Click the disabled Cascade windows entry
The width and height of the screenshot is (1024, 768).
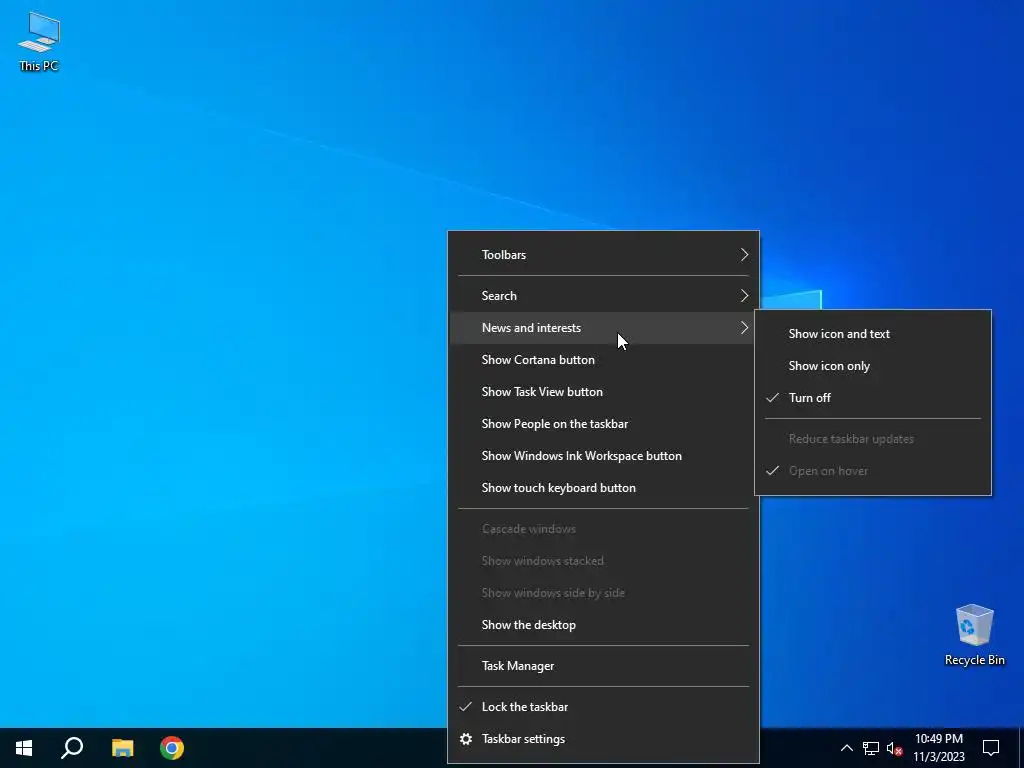[603, 529]
